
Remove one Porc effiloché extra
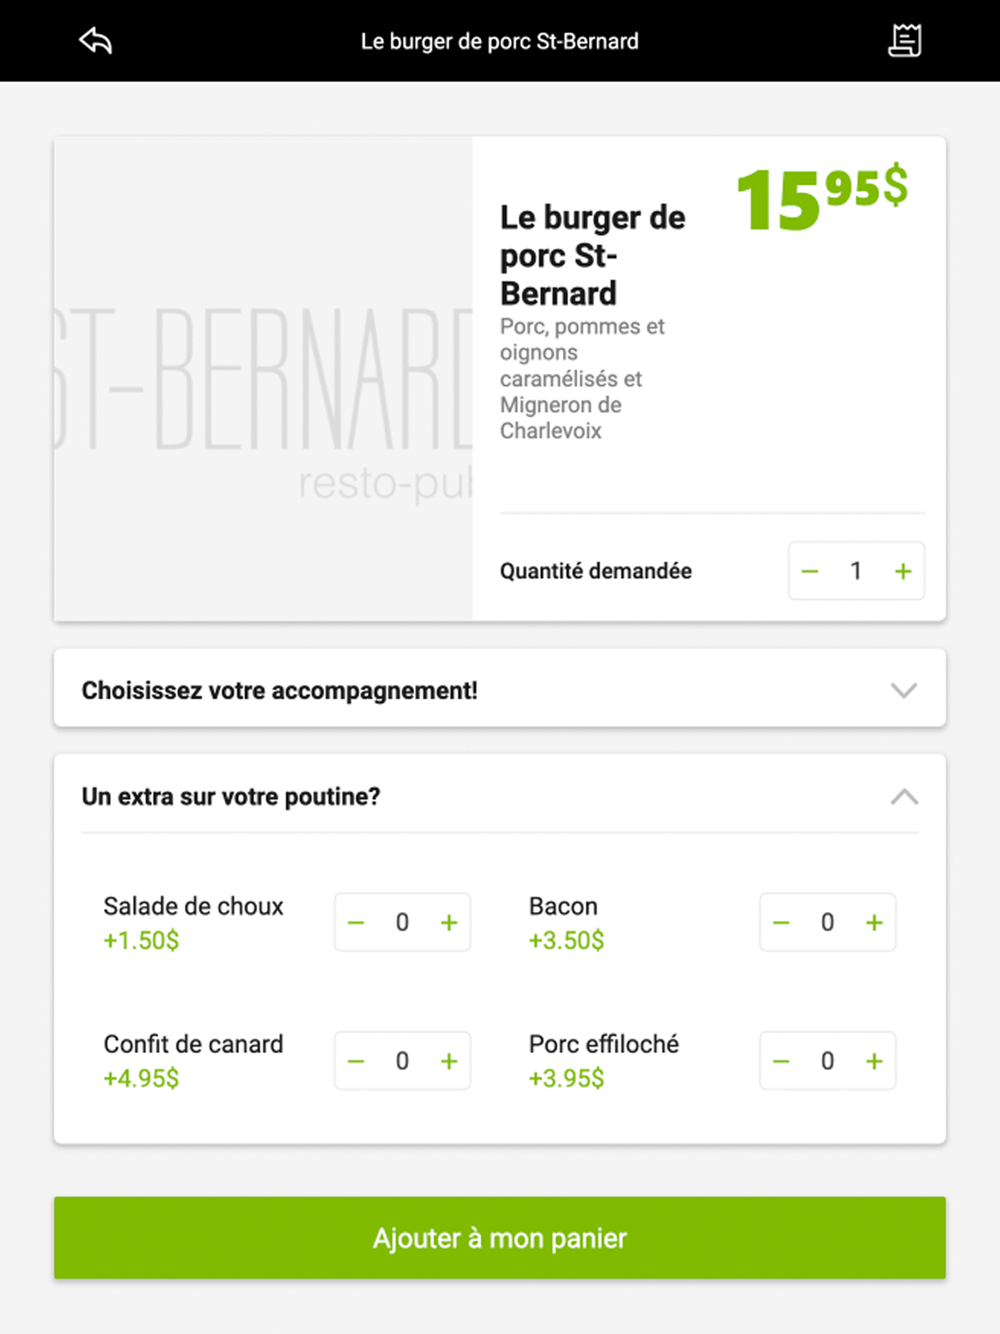[x=781, y=1061]
